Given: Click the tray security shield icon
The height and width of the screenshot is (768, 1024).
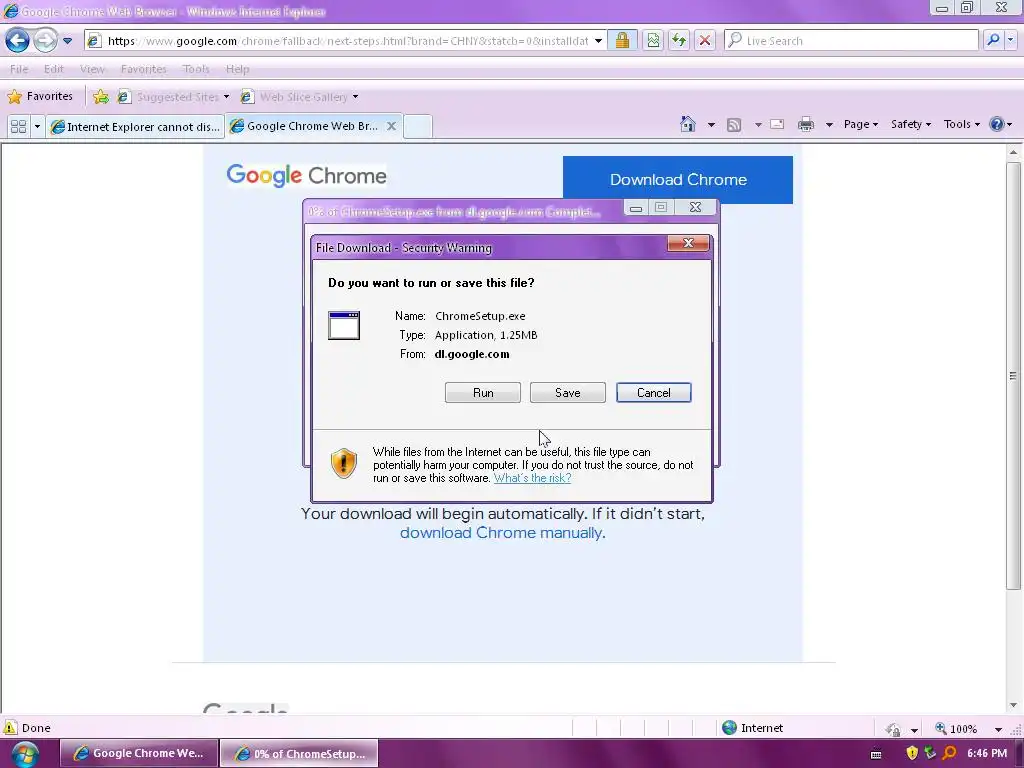Looking at the screenshot, I should click(x=912, y=753).
